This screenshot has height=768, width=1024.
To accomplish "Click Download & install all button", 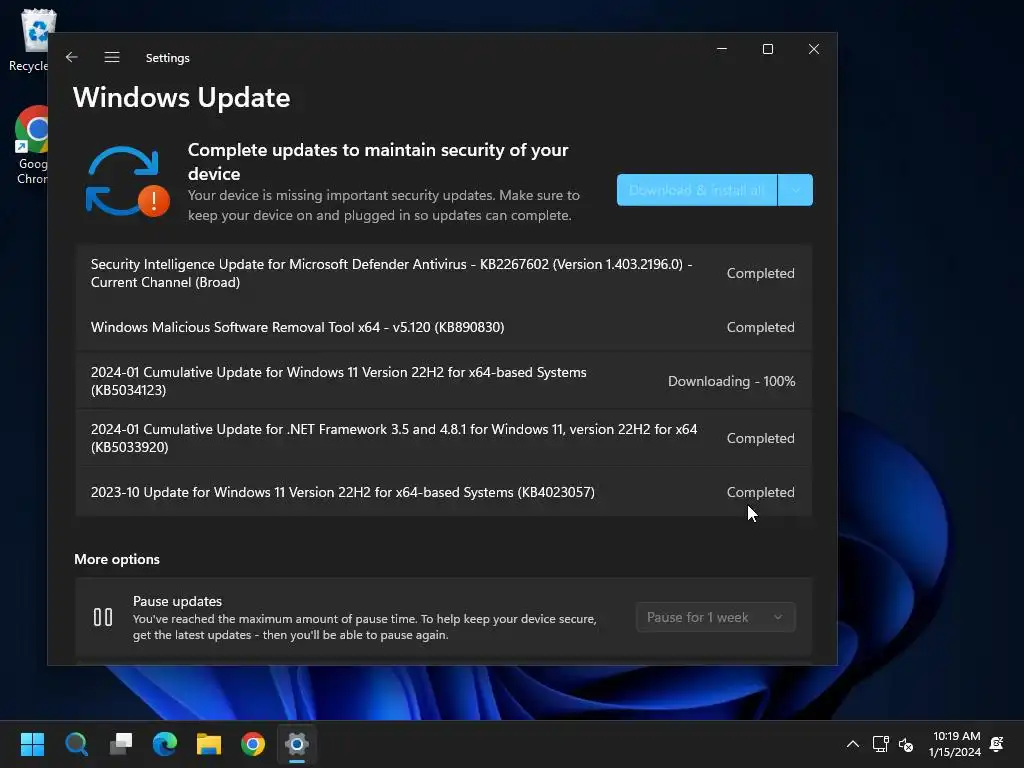I will click(697, 190).
